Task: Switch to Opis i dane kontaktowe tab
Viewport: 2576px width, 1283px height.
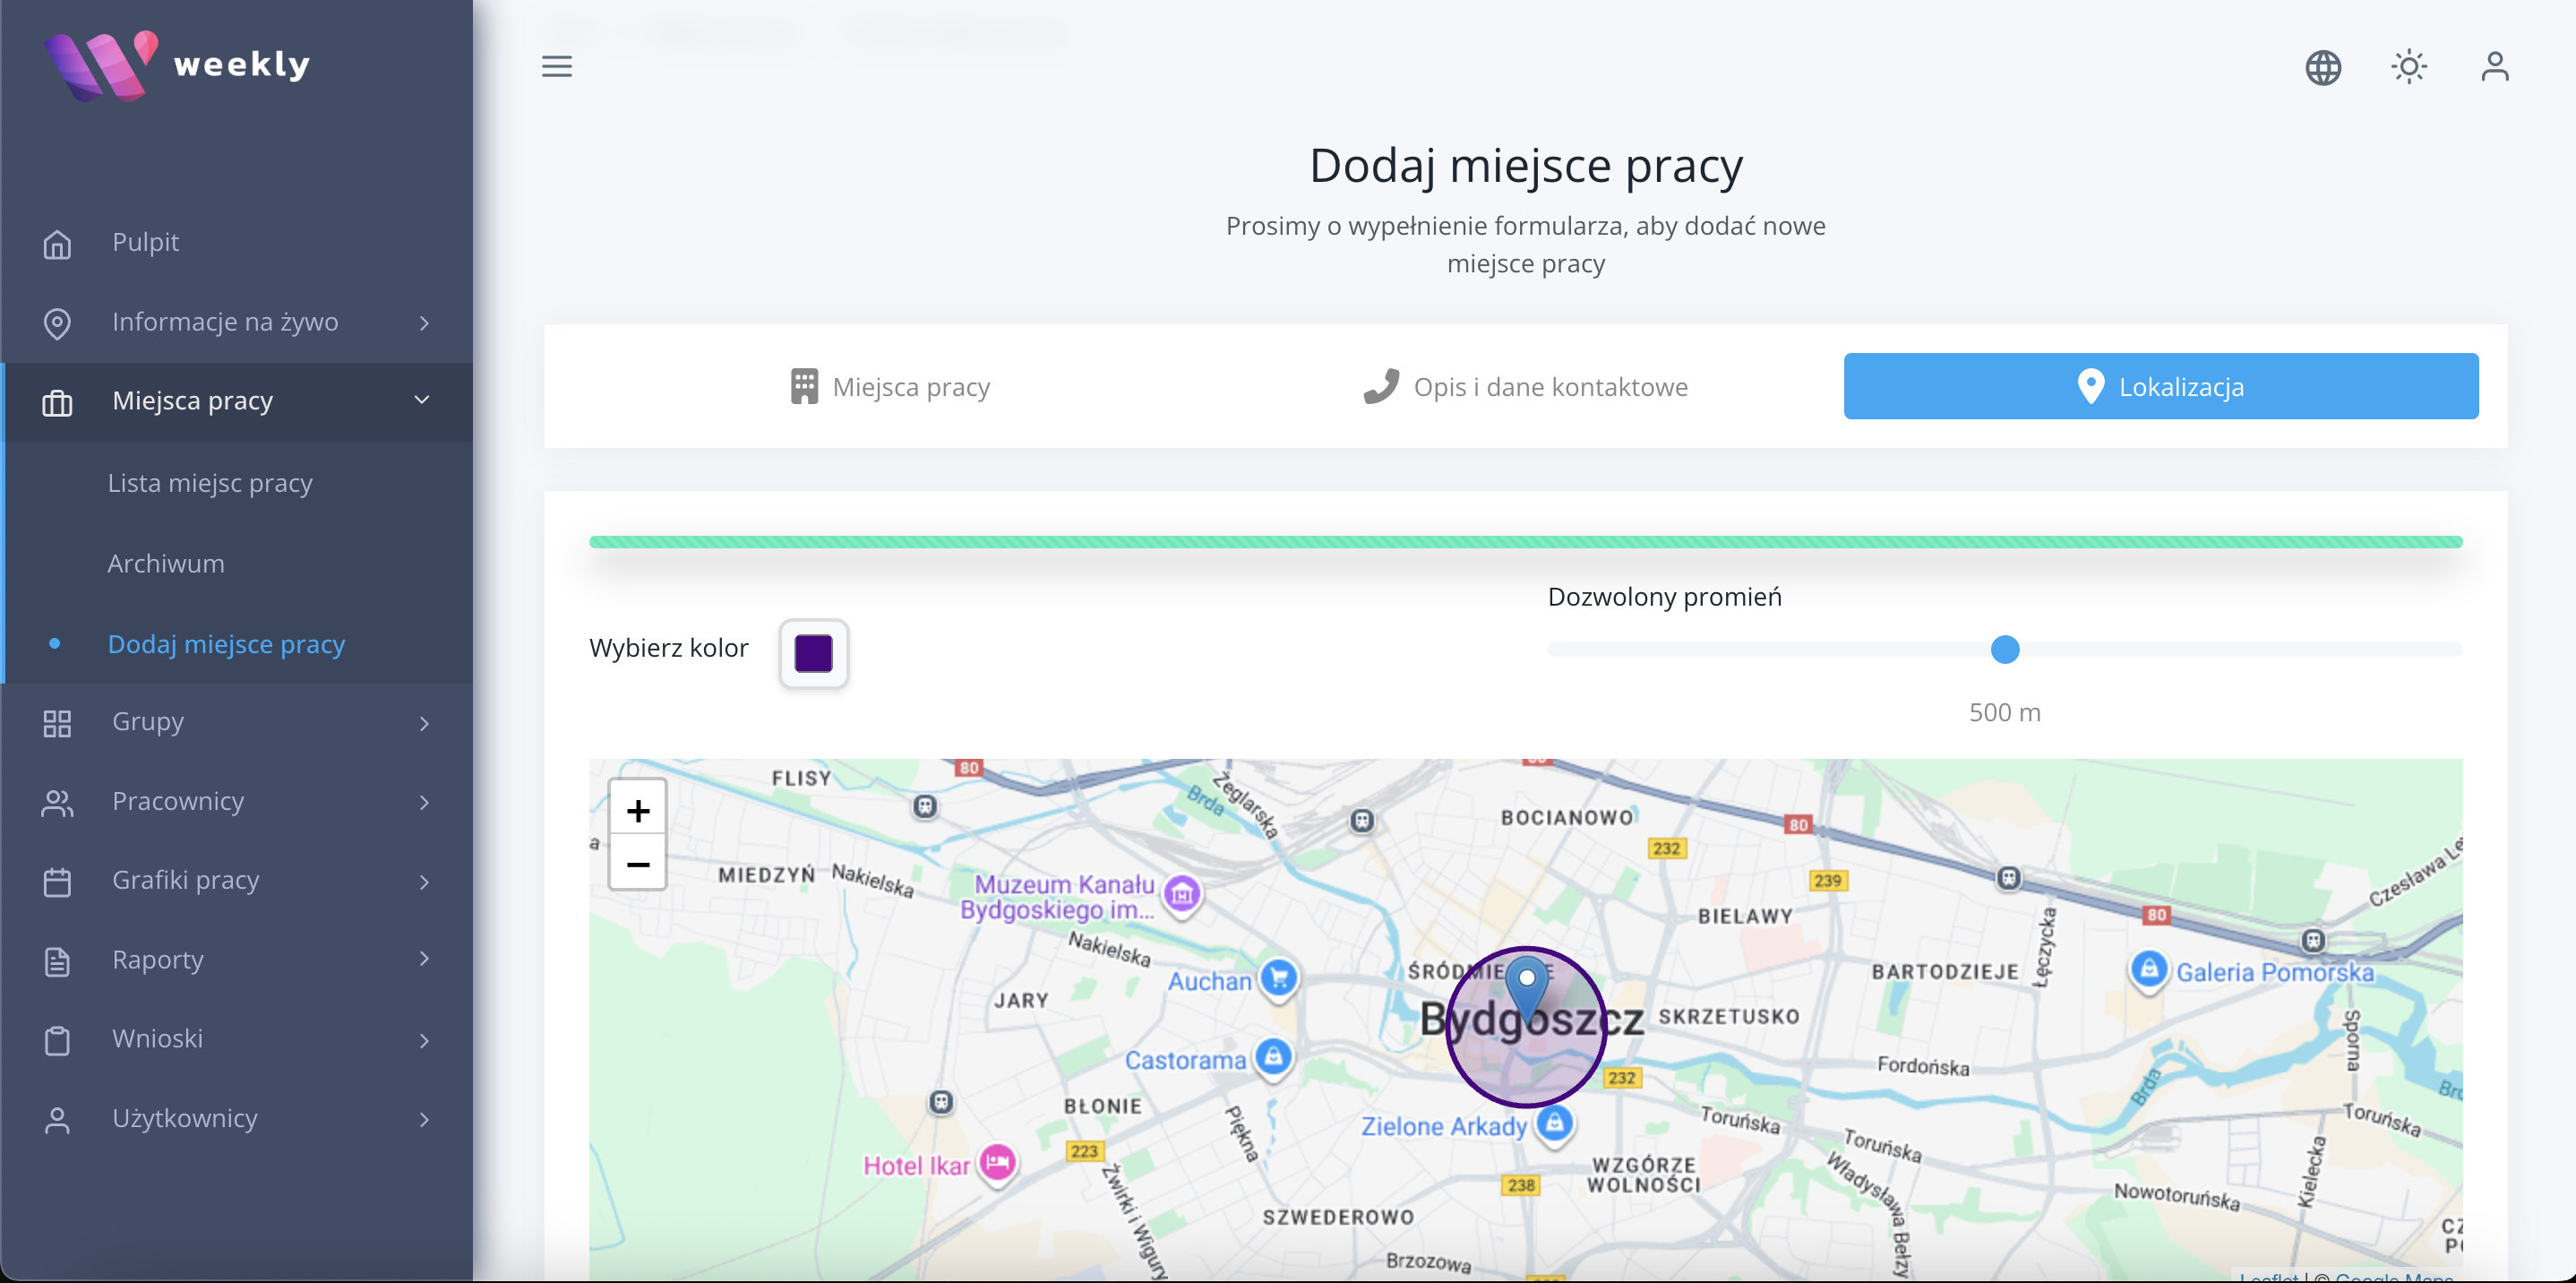Action: [1525, 386]
